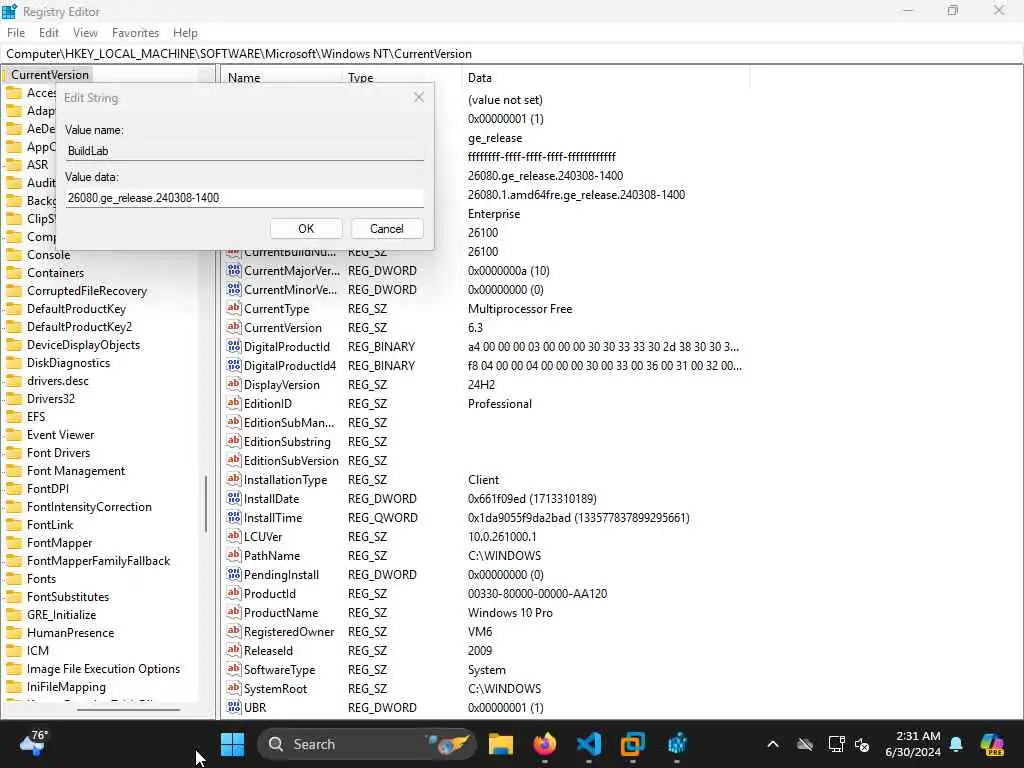
Task: Open Firefox from the taskbar
Action: 545,744
